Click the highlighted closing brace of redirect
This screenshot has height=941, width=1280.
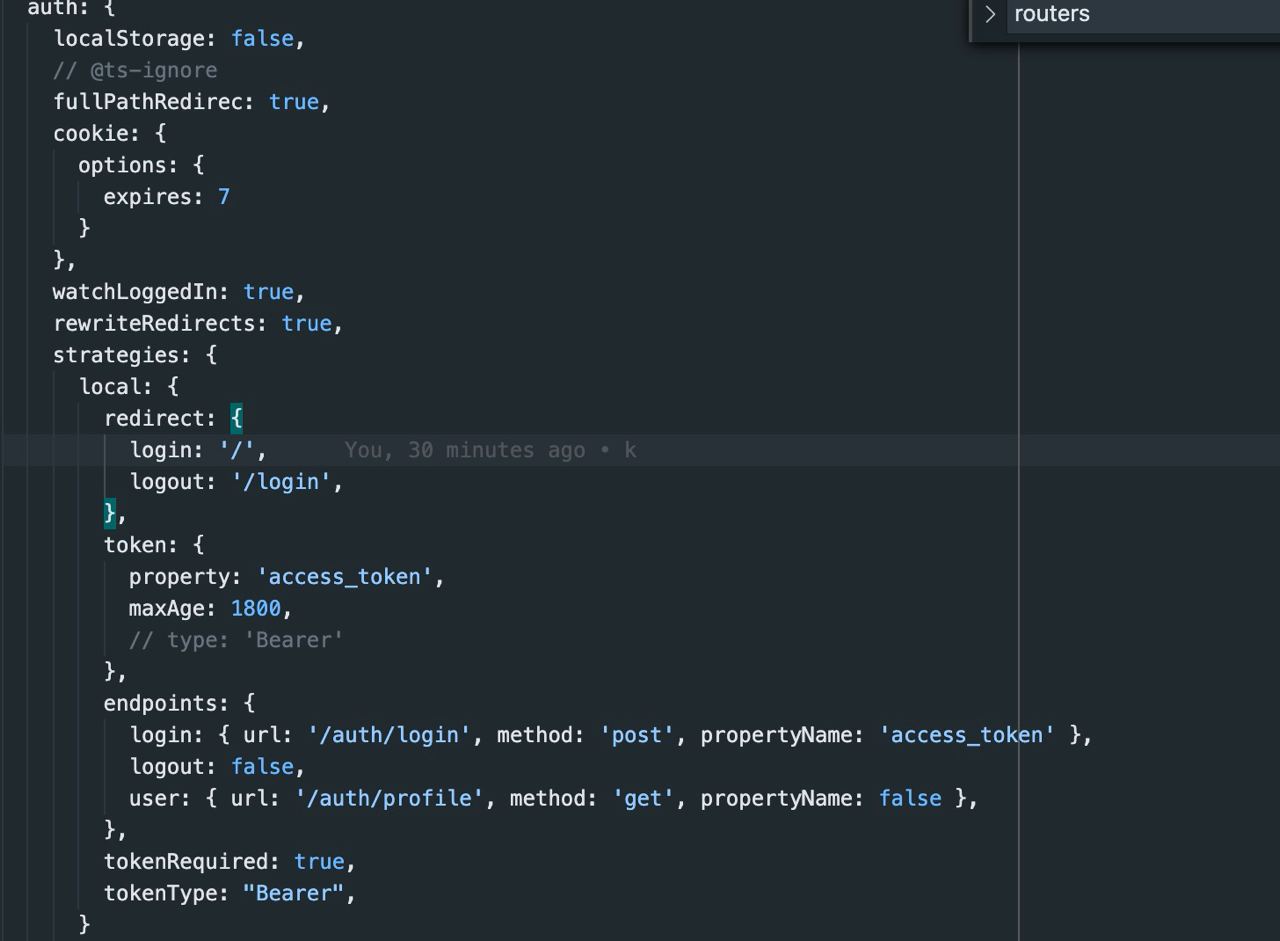tap(110, 513)
